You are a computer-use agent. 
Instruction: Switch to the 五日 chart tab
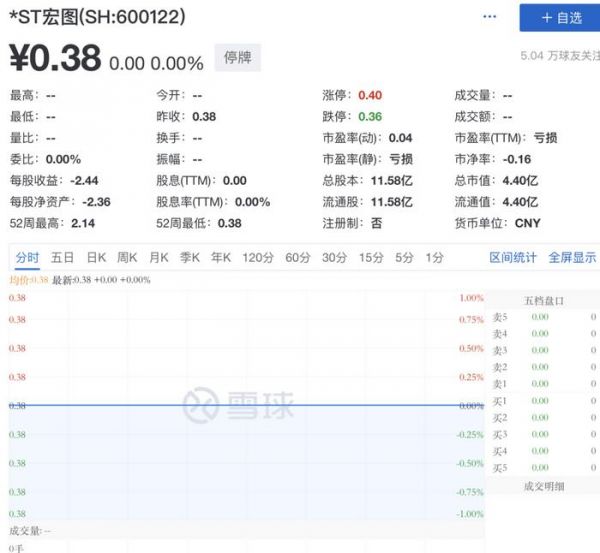(63, 258)
